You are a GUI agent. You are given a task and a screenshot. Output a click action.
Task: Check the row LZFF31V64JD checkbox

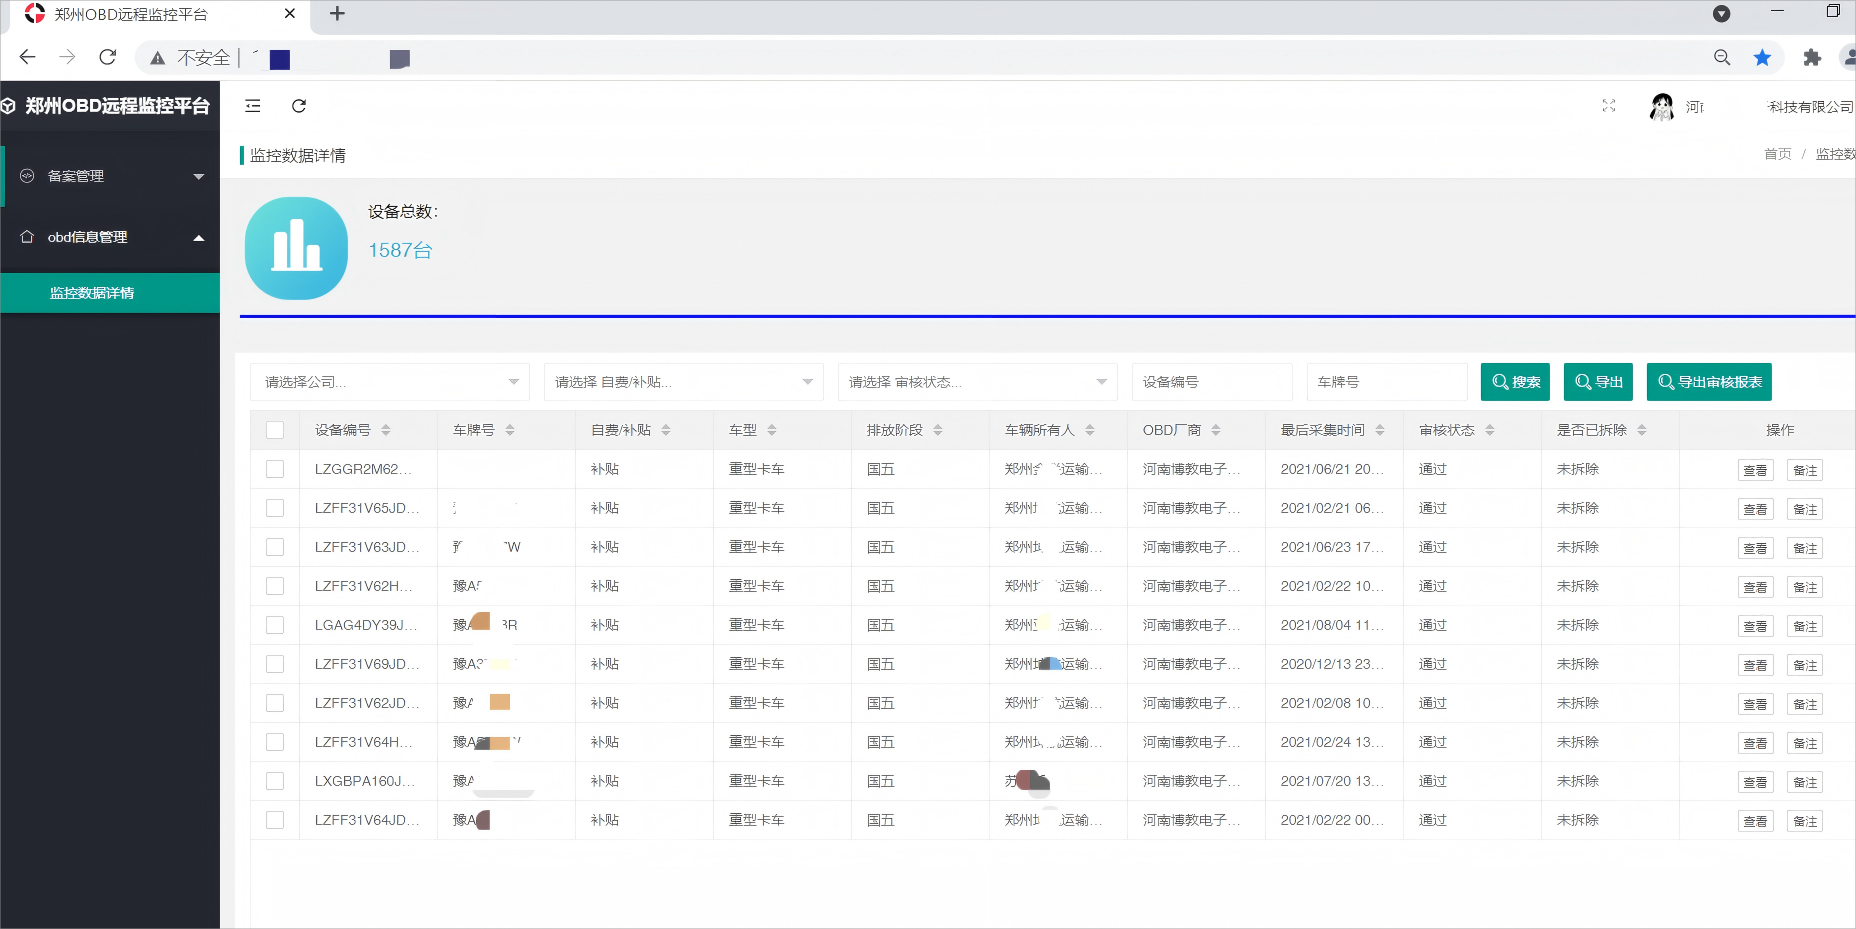[275, 820]
